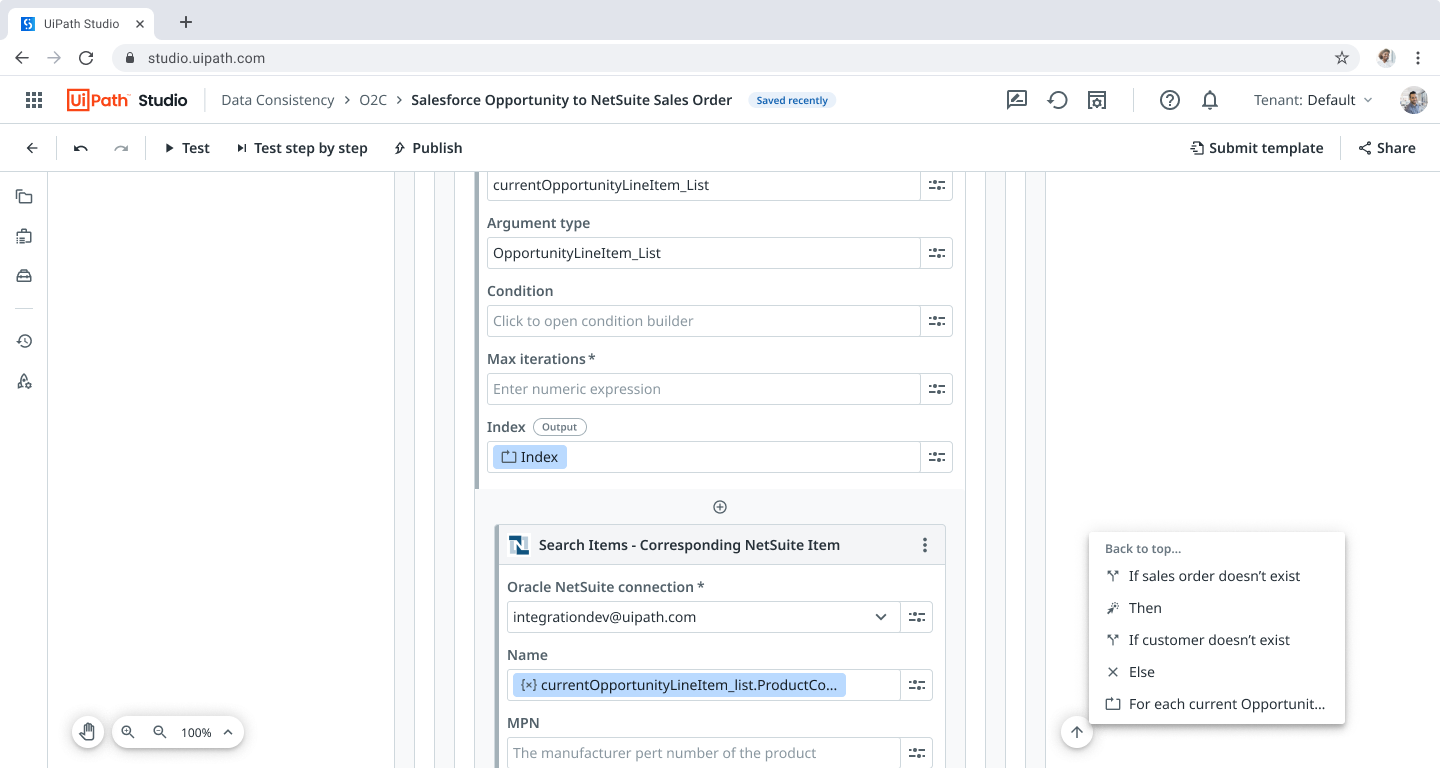Screen dimensions: 1440x768
Task: Click Submit template
Action: coord(1257,148)
